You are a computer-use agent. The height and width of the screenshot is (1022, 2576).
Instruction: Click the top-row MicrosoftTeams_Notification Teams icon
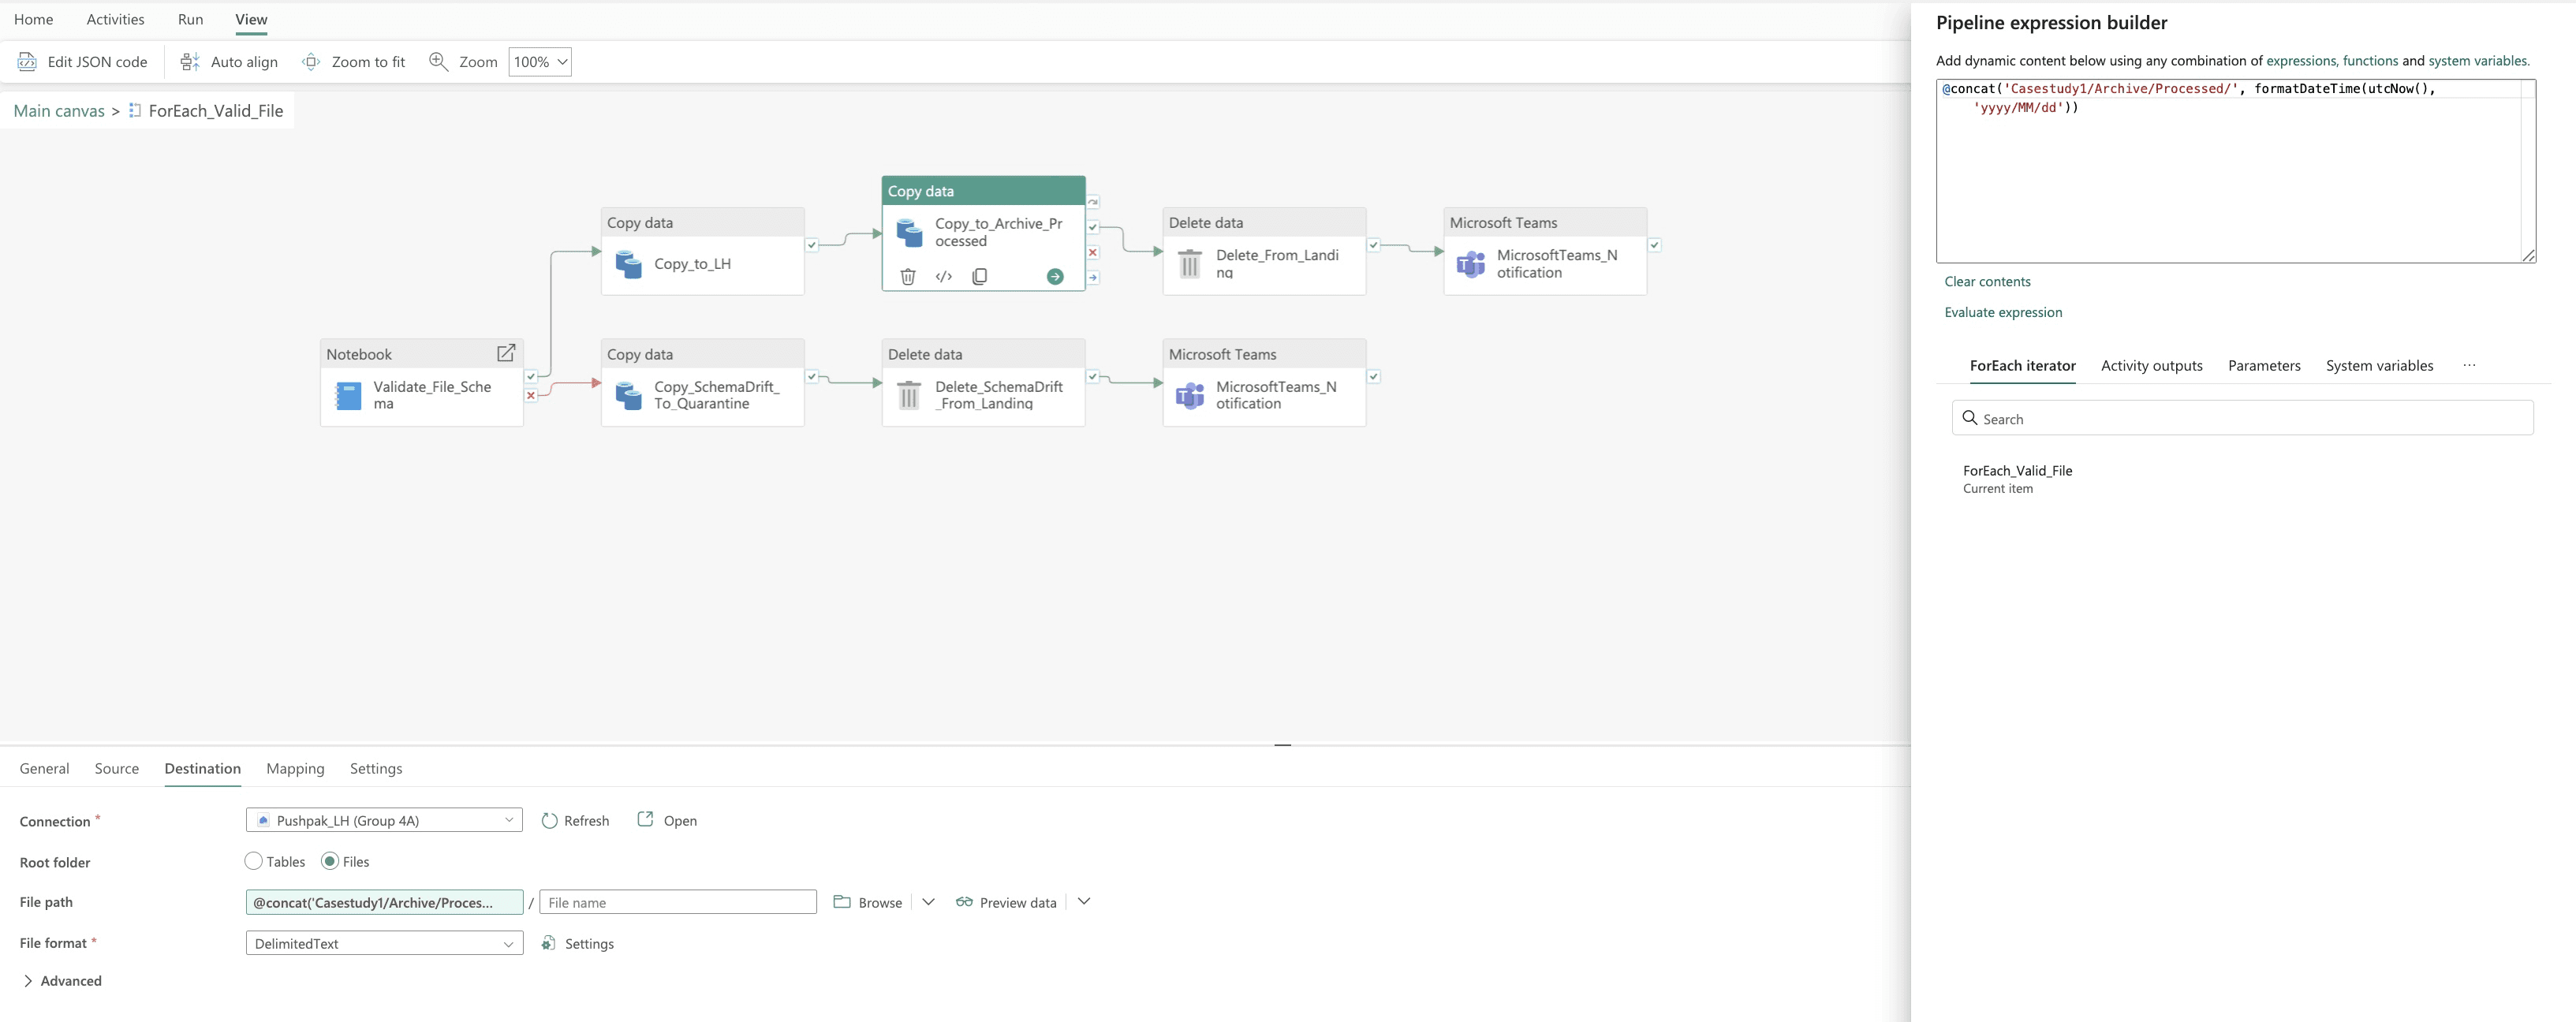point(1471,264)
